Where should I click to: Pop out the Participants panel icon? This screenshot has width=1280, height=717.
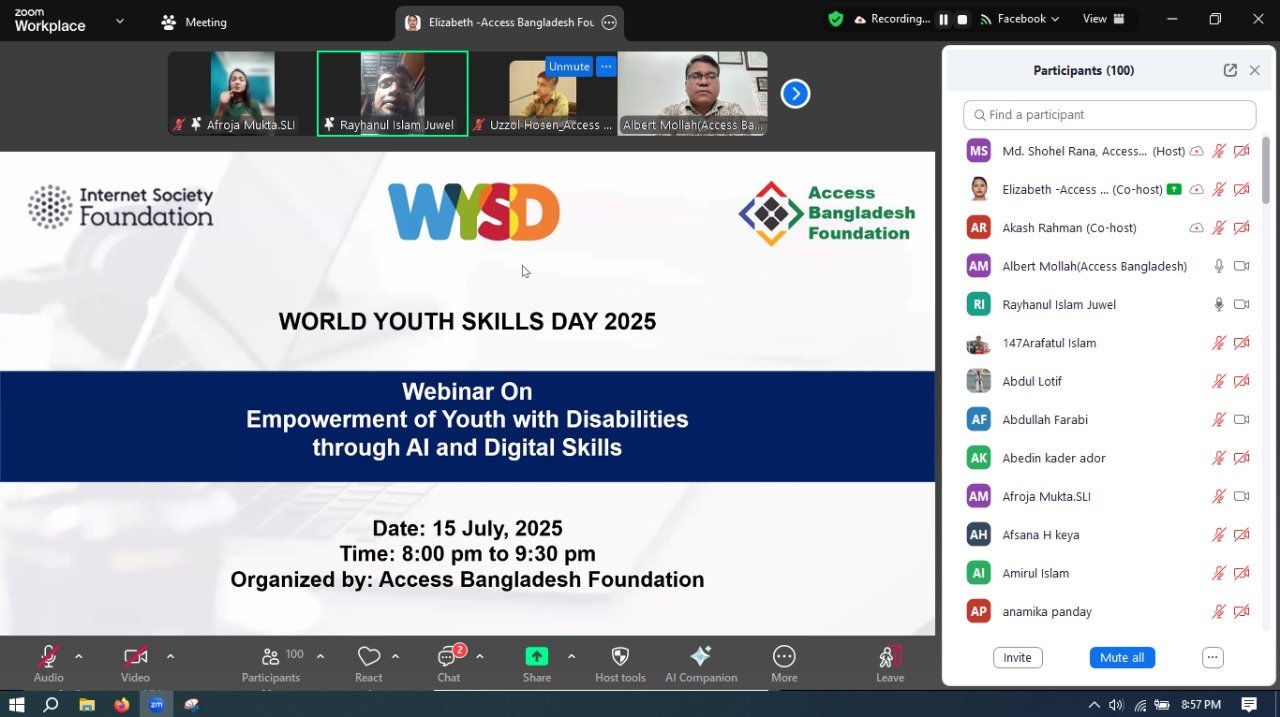[1229, 70]
